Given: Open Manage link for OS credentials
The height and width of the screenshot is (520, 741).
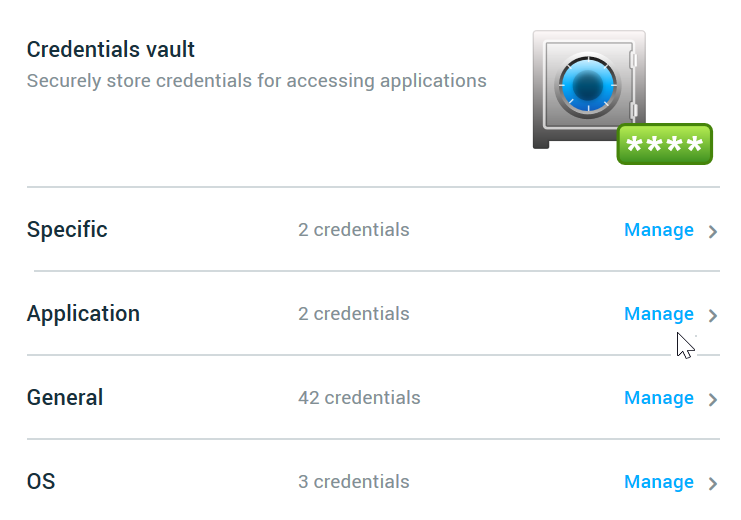Looking at the screenshot, I should [658, 482].
